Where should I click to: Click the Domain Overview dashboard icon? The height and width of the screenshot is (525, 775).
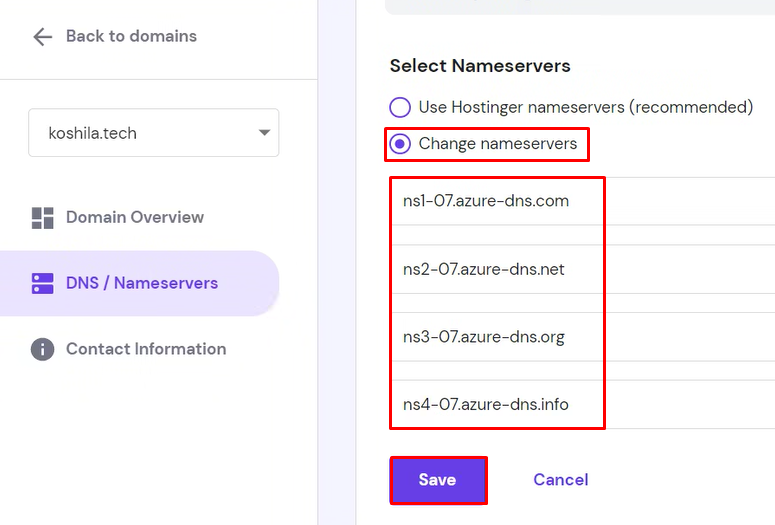43,218
